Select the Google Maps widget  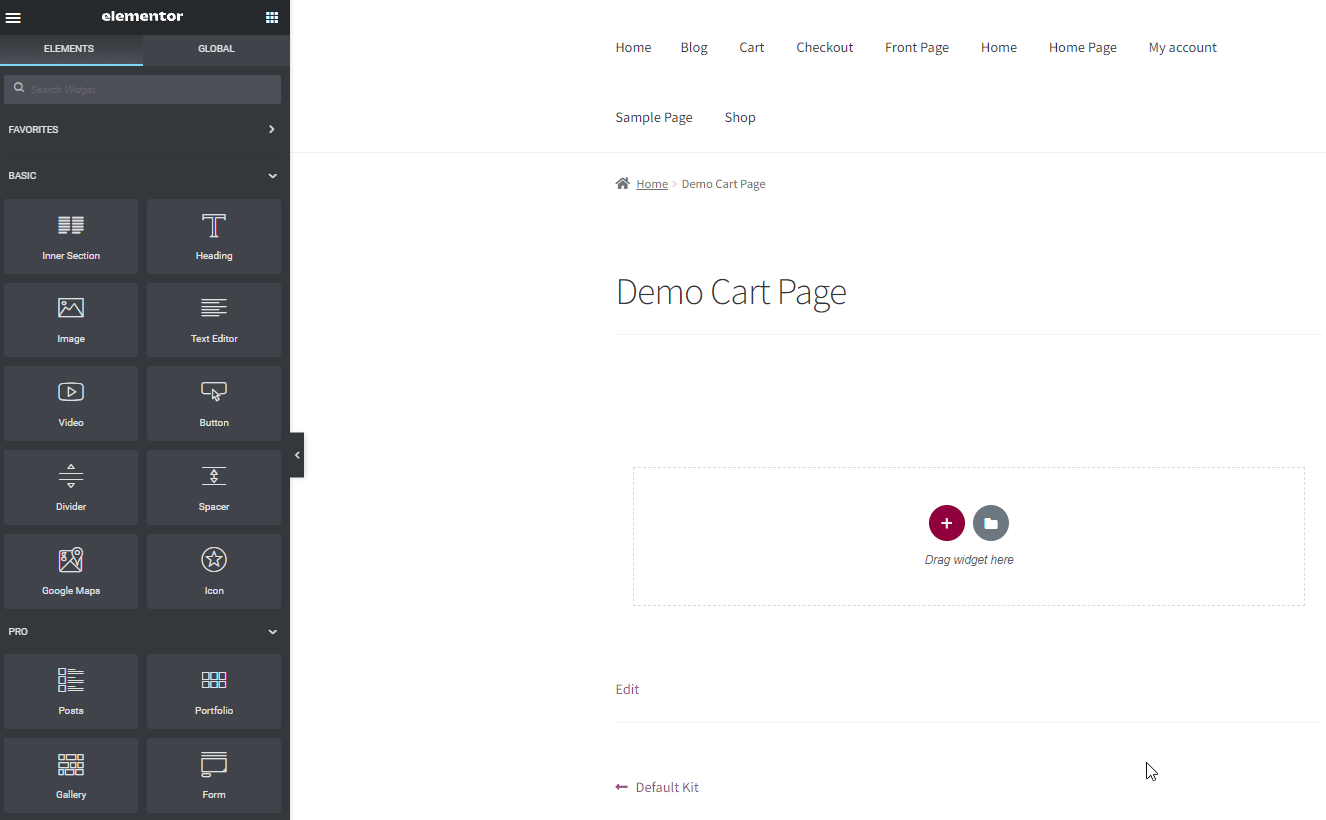point(71,571)
